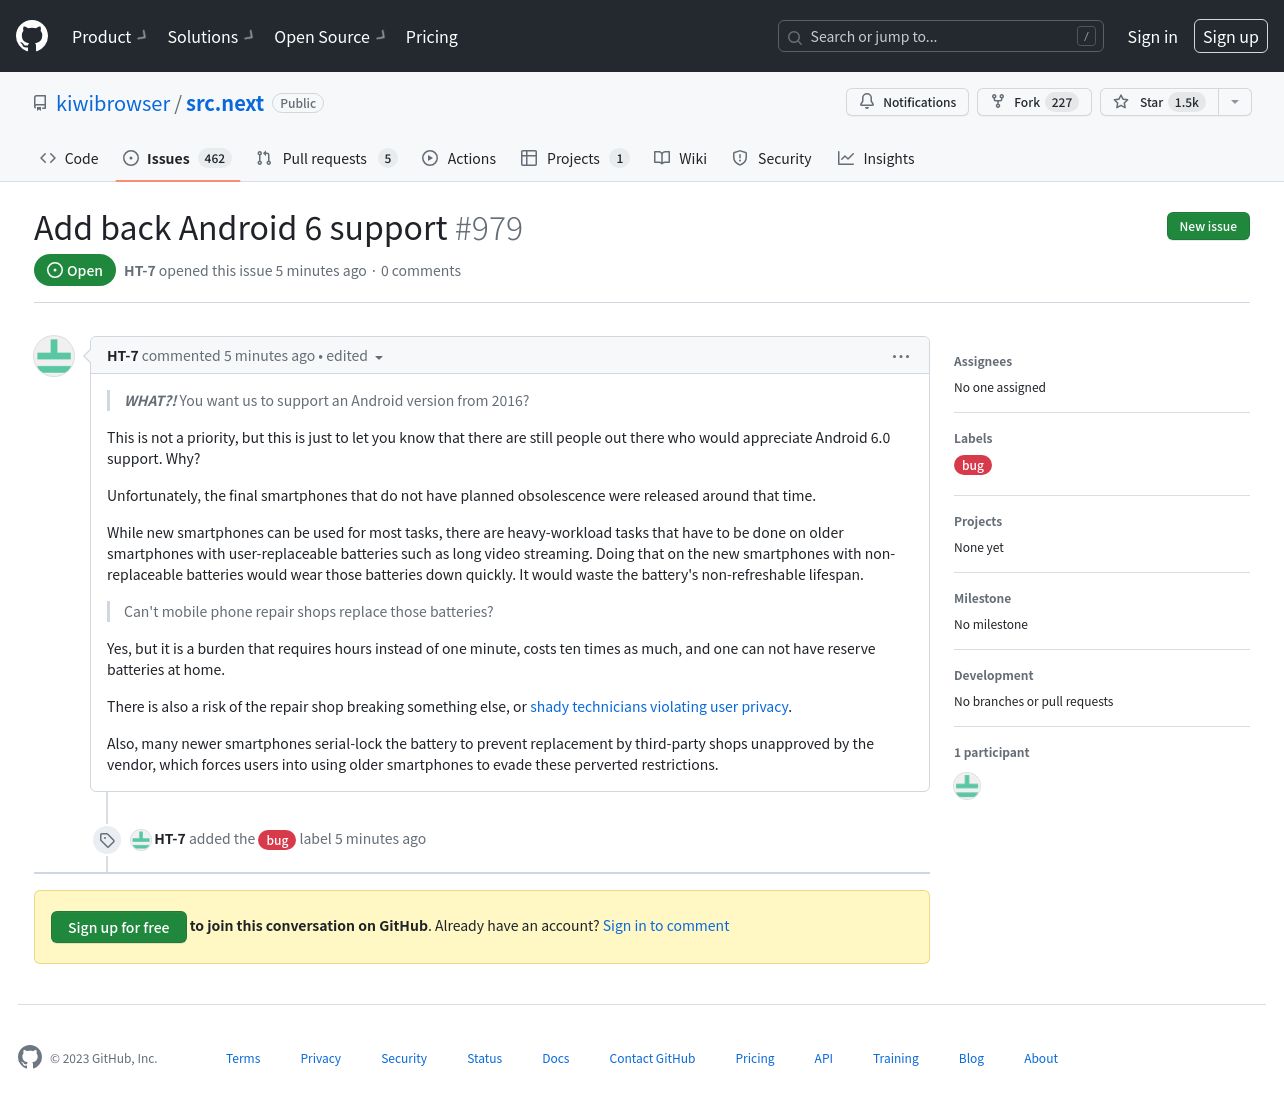Open the Product dropdown menu
The image size is (1284, 1119).
pyautogui.click(x=109, y=37)
